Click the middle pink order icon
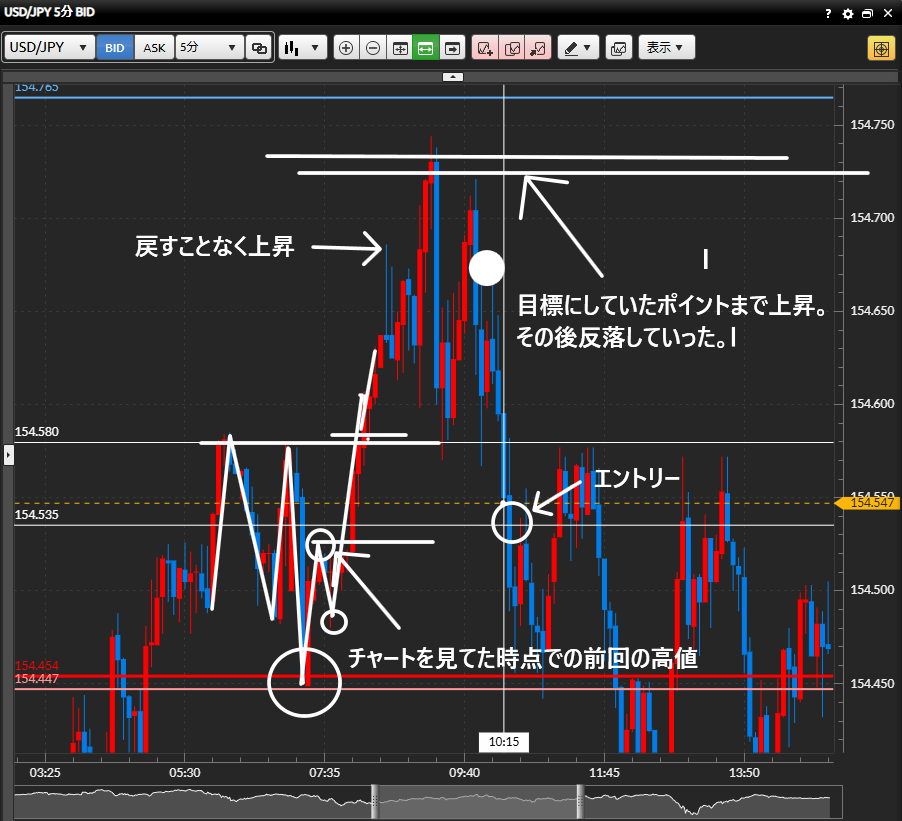This screenshot has width=902, height=821. [x=512, y=48]
